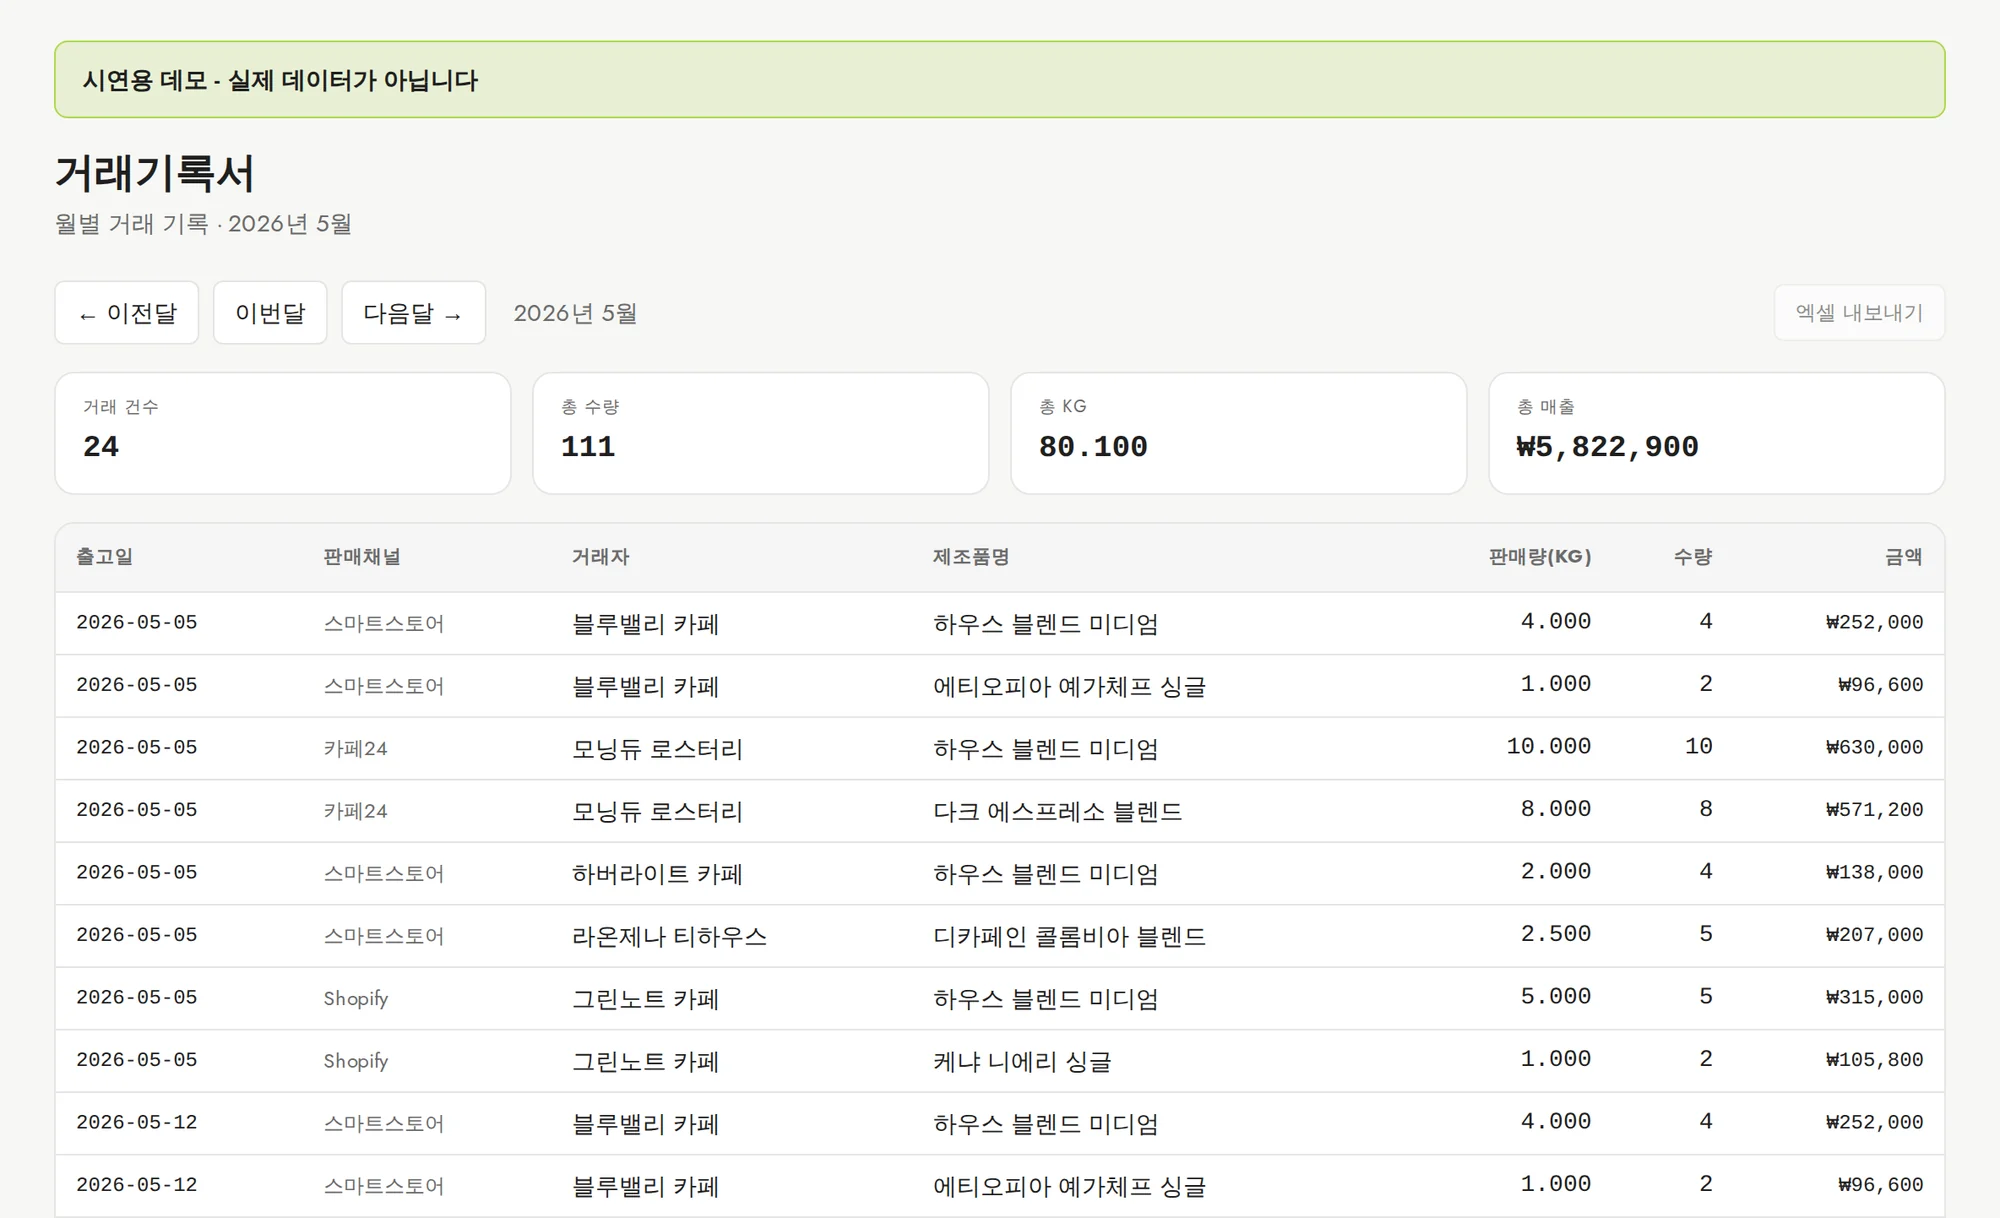Click the 판매채널 column header
Screen dimensions: 2000x1218
(362, 557)
